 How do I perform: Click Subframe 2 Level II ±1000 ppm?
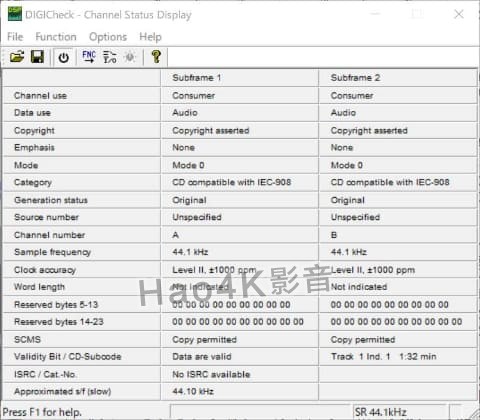point(373,270)
